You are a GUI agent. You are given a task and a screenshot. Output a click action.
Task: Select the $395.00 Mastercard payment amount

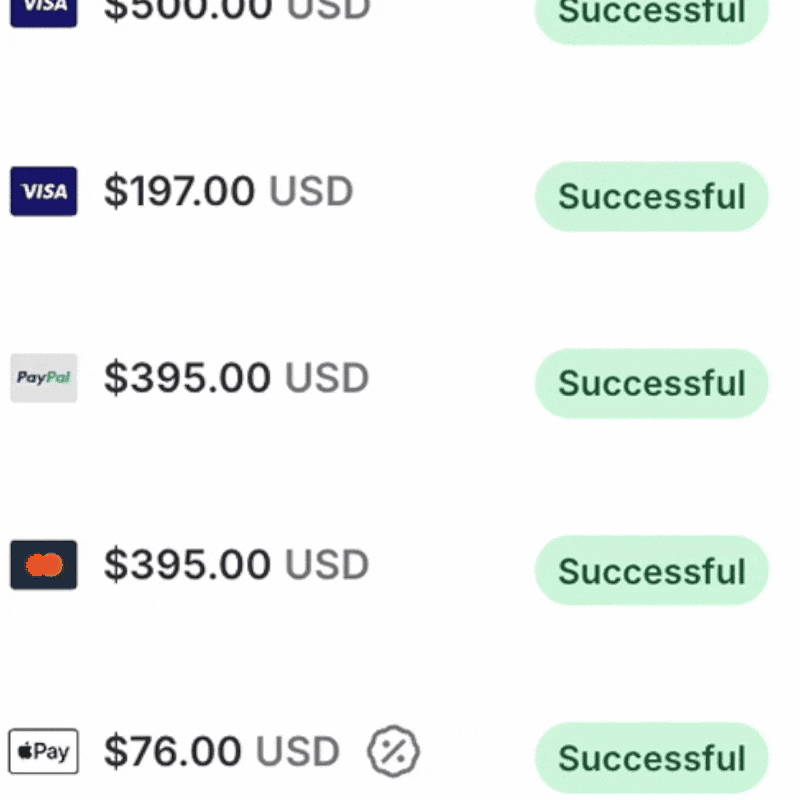(x=187, y=565)
